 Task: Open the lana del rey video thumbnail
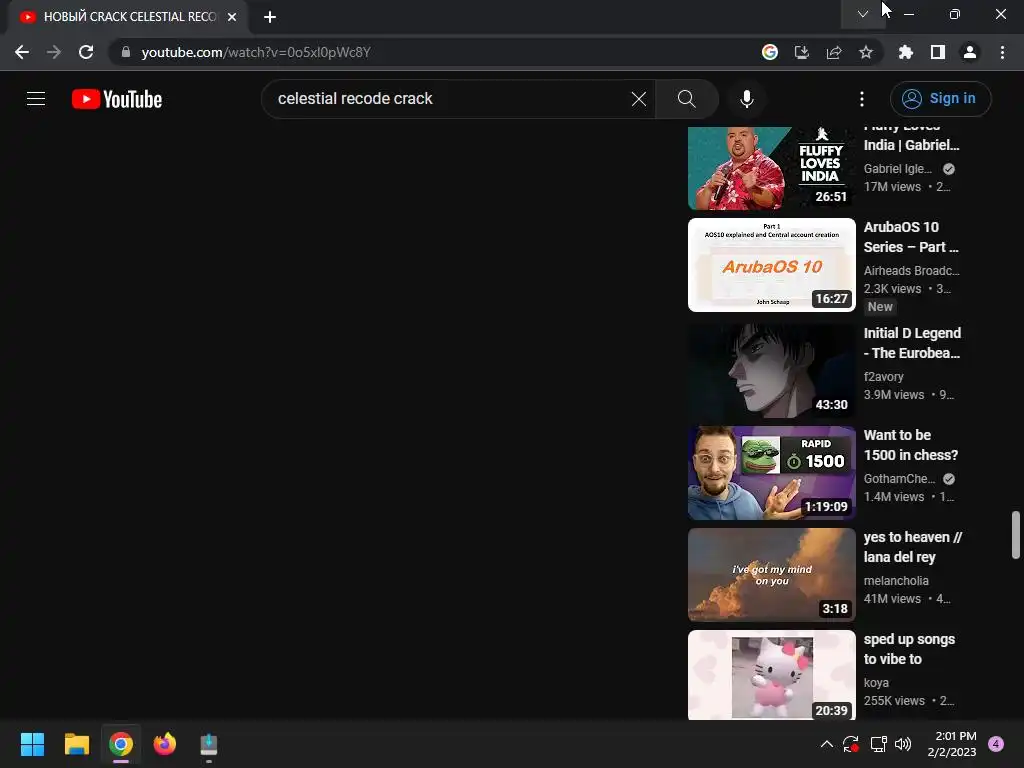[772, 575]
